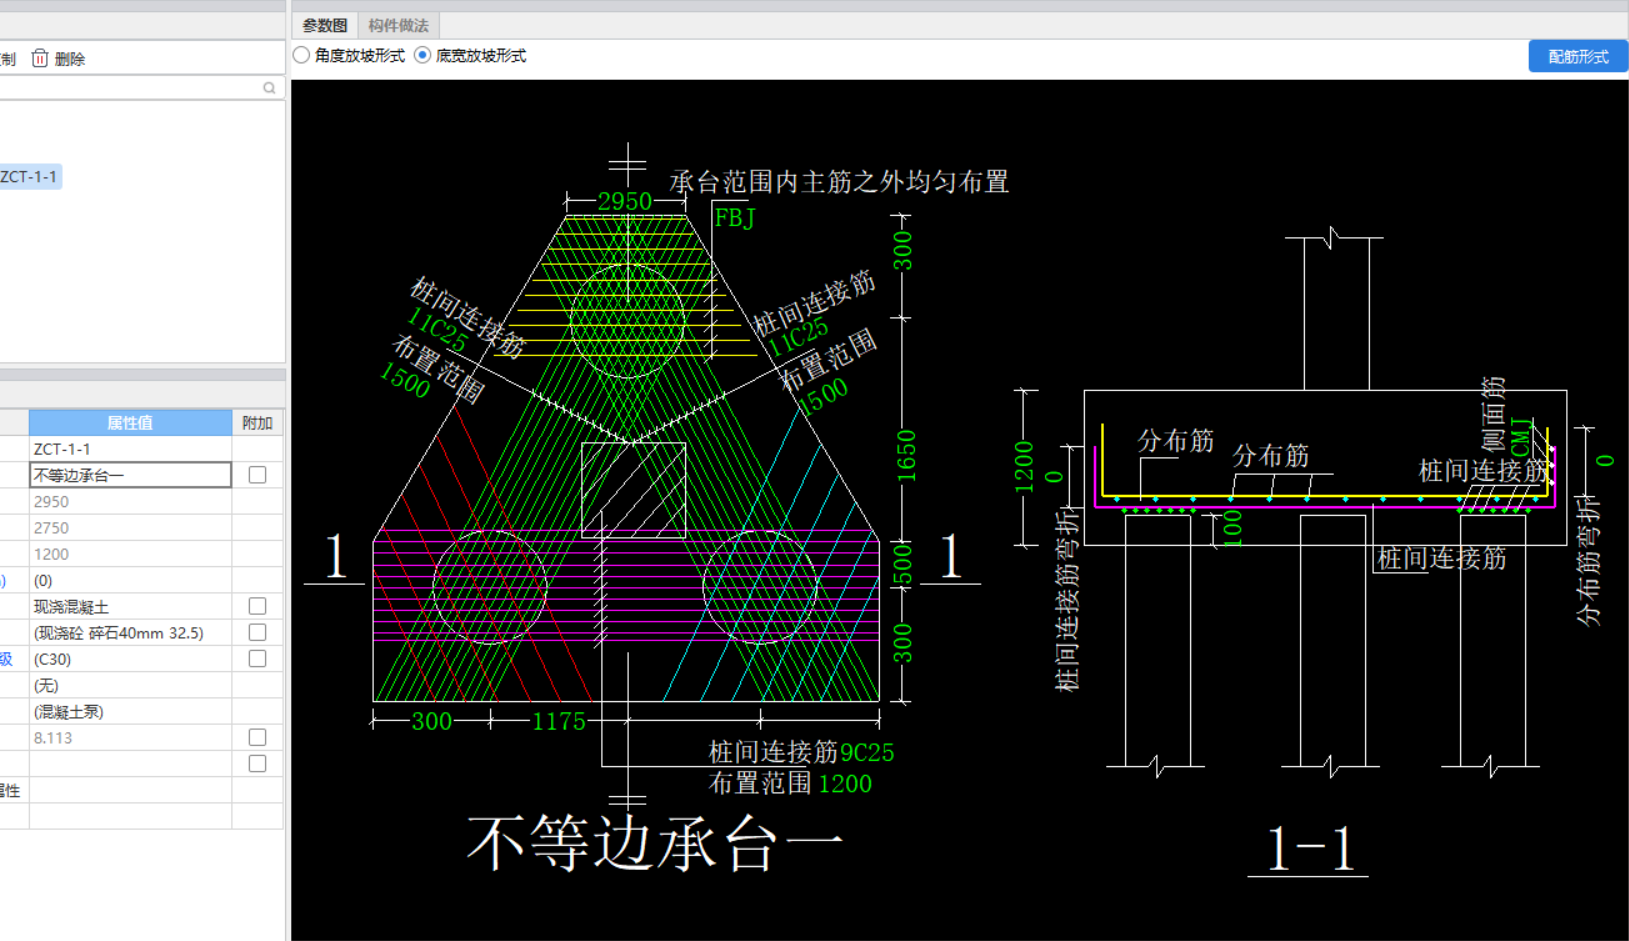Click the 9C25 rebar value

[867, 753]
